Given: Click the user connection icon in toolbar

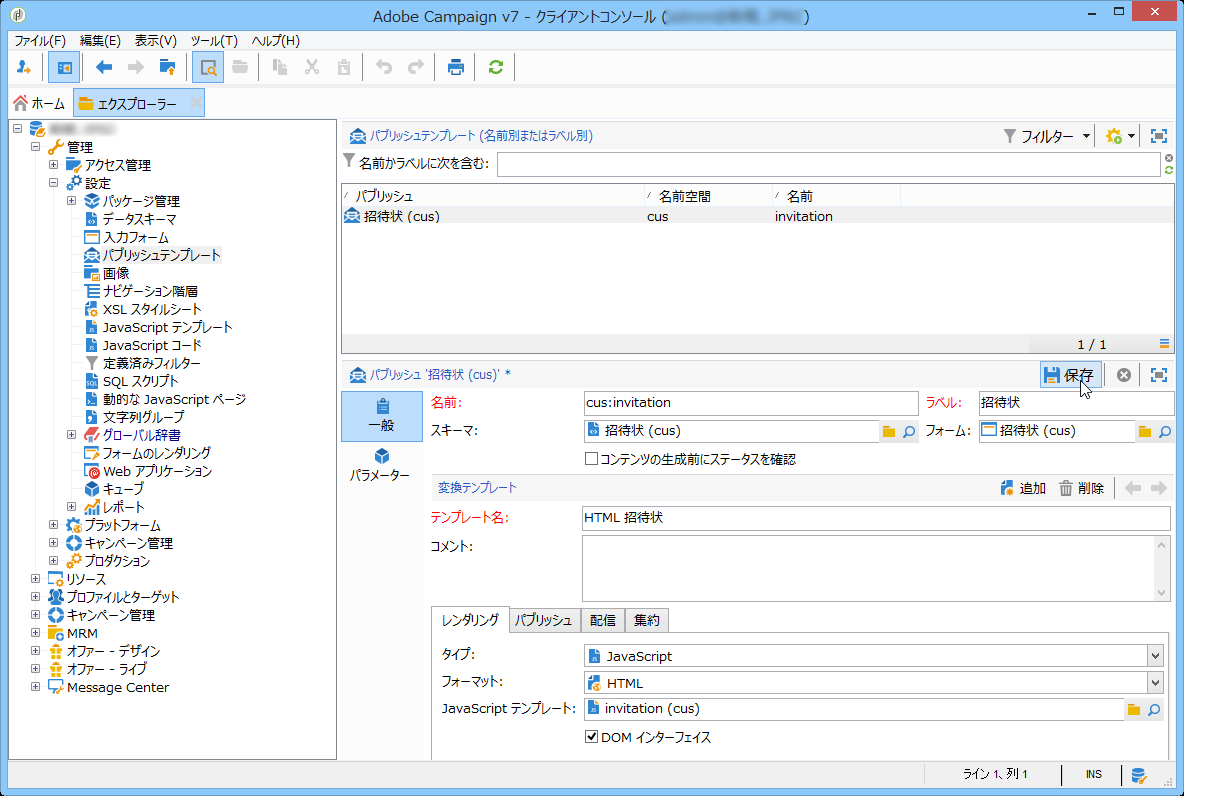Looking at the screenshot, I should (24, 67).
